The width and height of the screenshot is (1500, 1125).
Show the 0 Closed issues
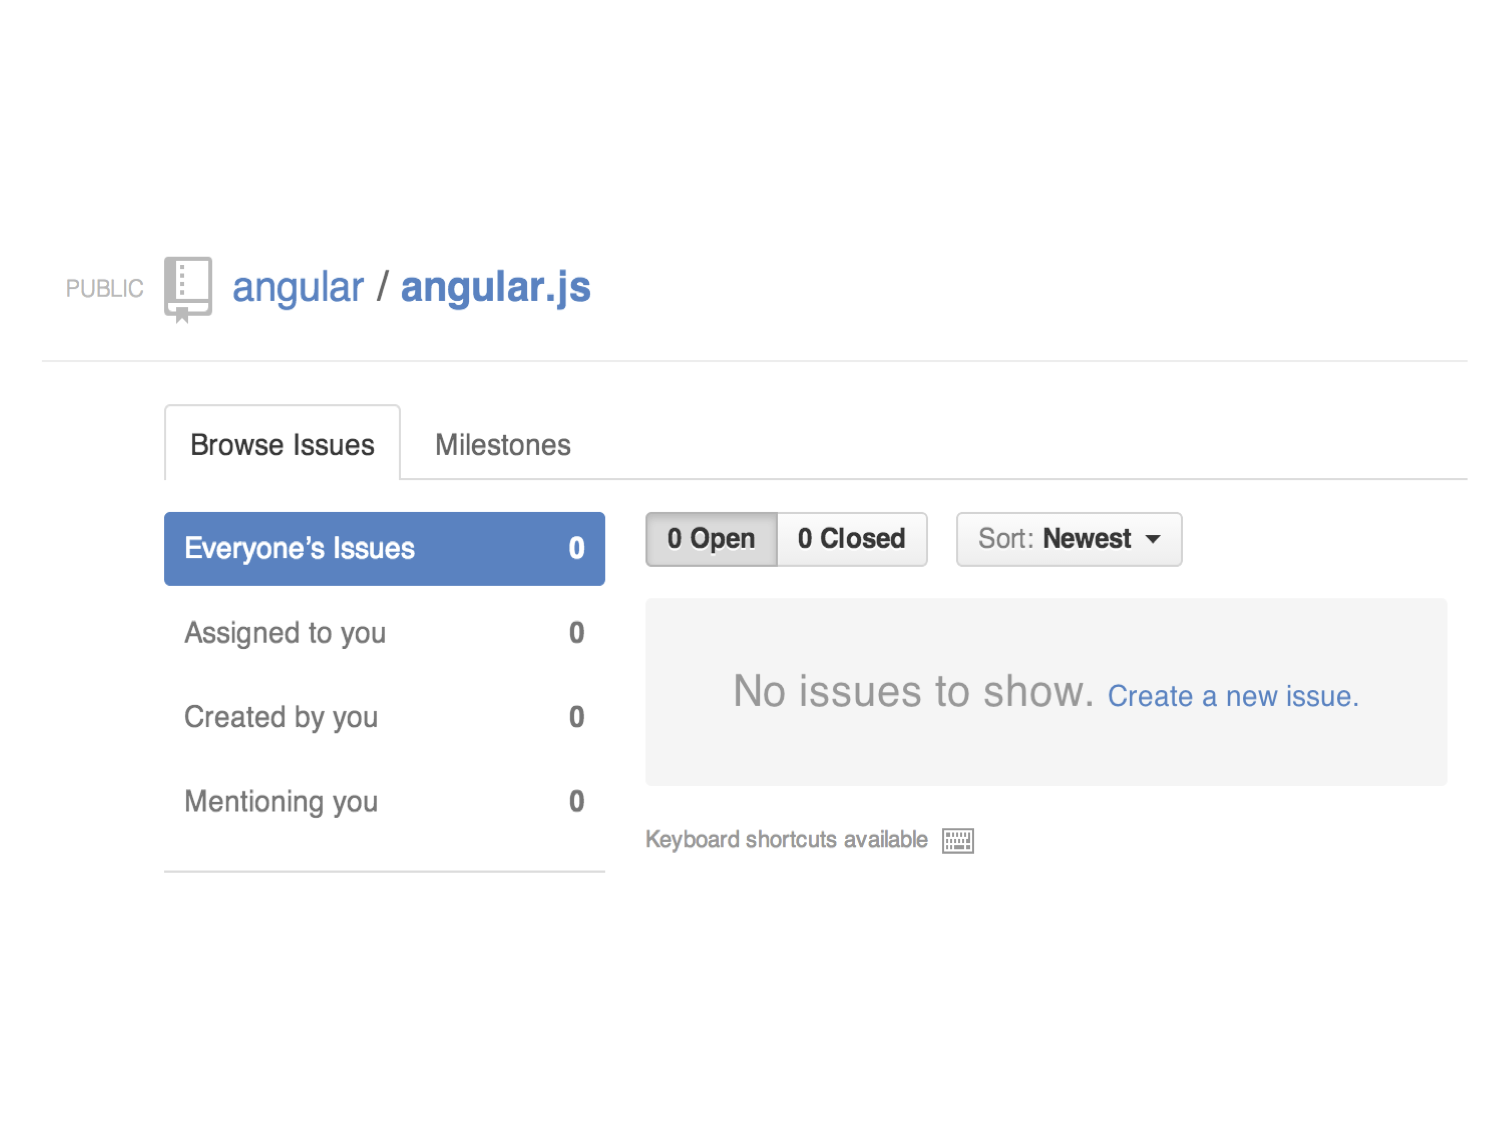852,539
